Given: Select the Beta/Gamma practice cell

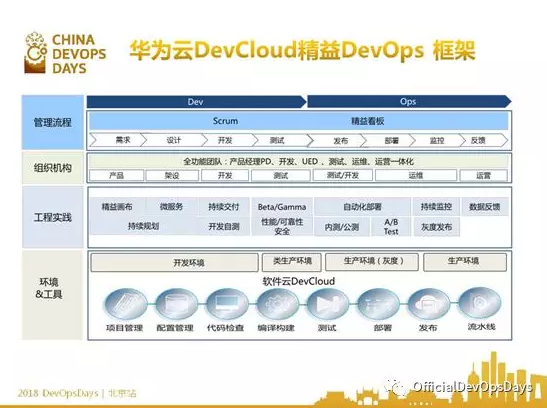Looking at the screenshot, I should 282,207.
